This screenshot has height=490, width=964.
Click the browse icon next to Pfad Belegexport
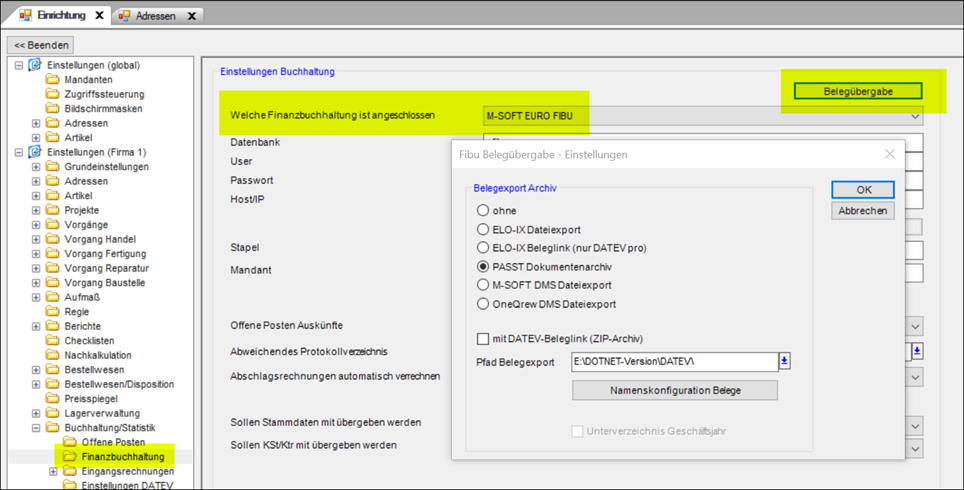pos(785,361)
